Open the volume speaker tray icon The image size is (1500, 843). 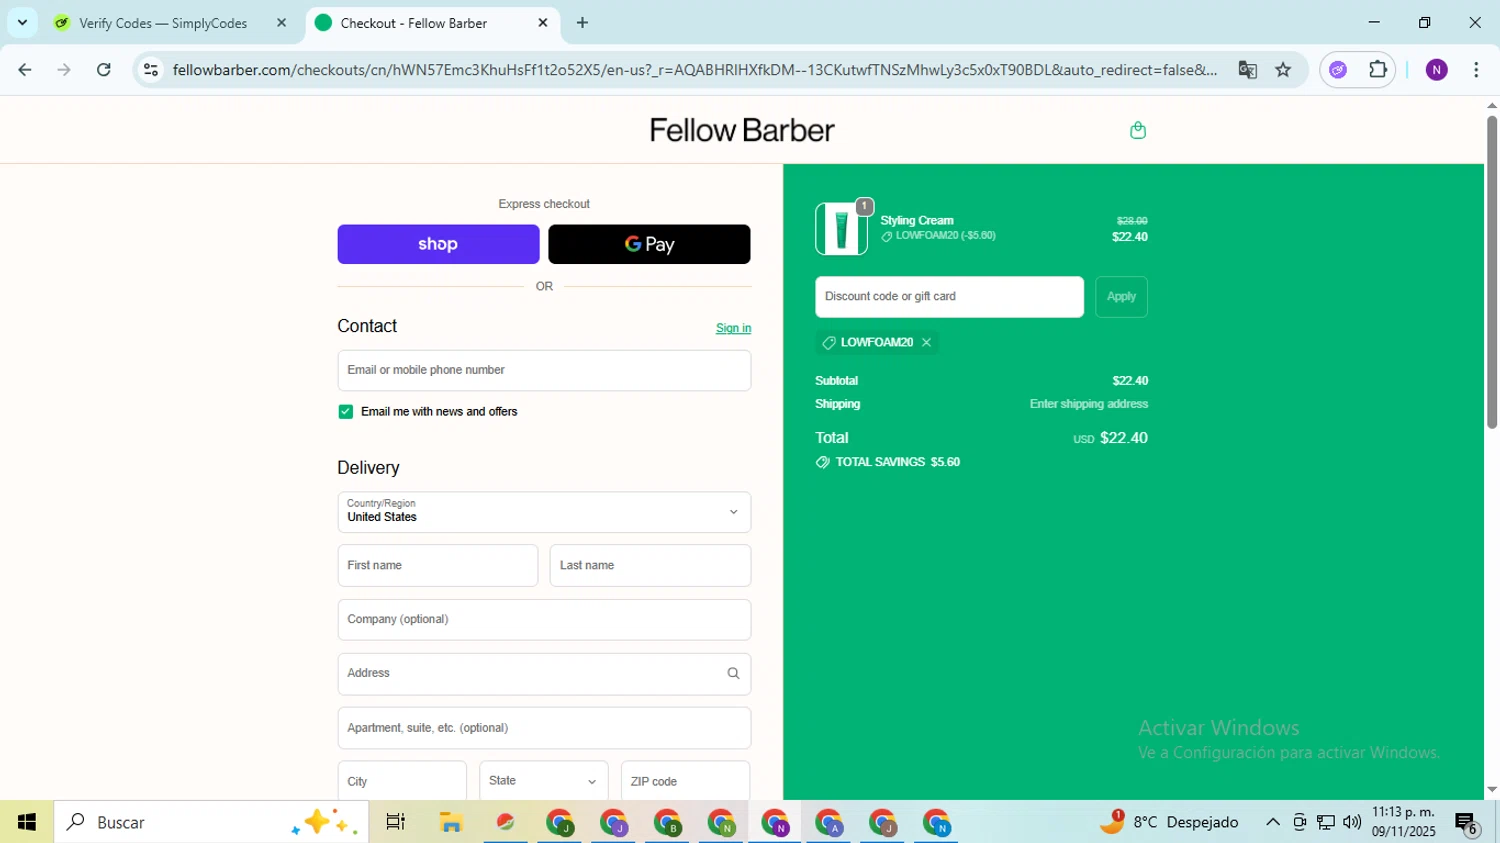pos(1352,822)
